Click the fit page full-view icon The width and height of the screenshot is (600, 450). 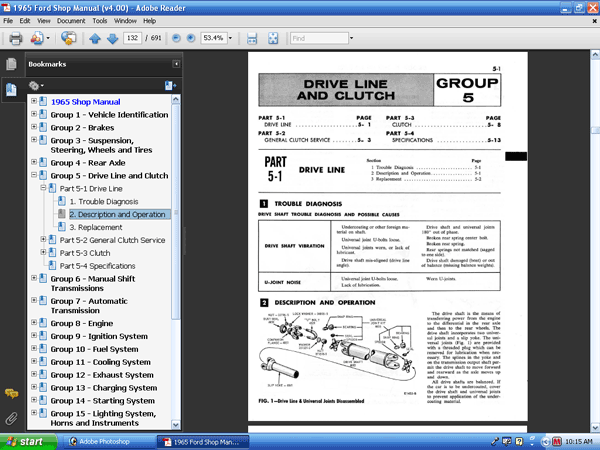click(273, 38)
